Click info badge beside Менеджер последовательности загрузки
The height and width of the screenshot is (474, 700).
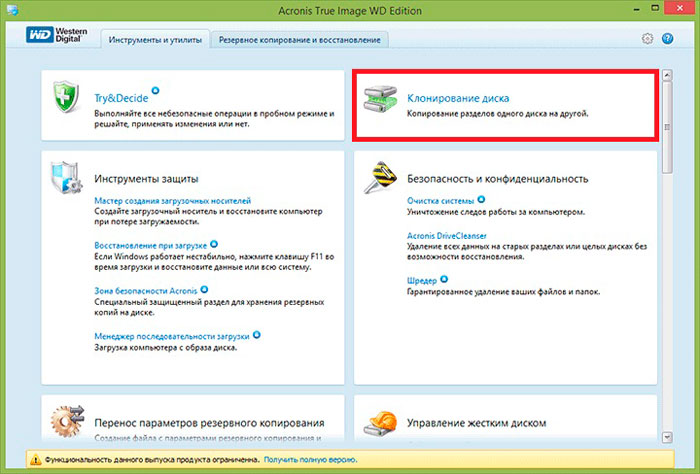click(x=257, y=335)
